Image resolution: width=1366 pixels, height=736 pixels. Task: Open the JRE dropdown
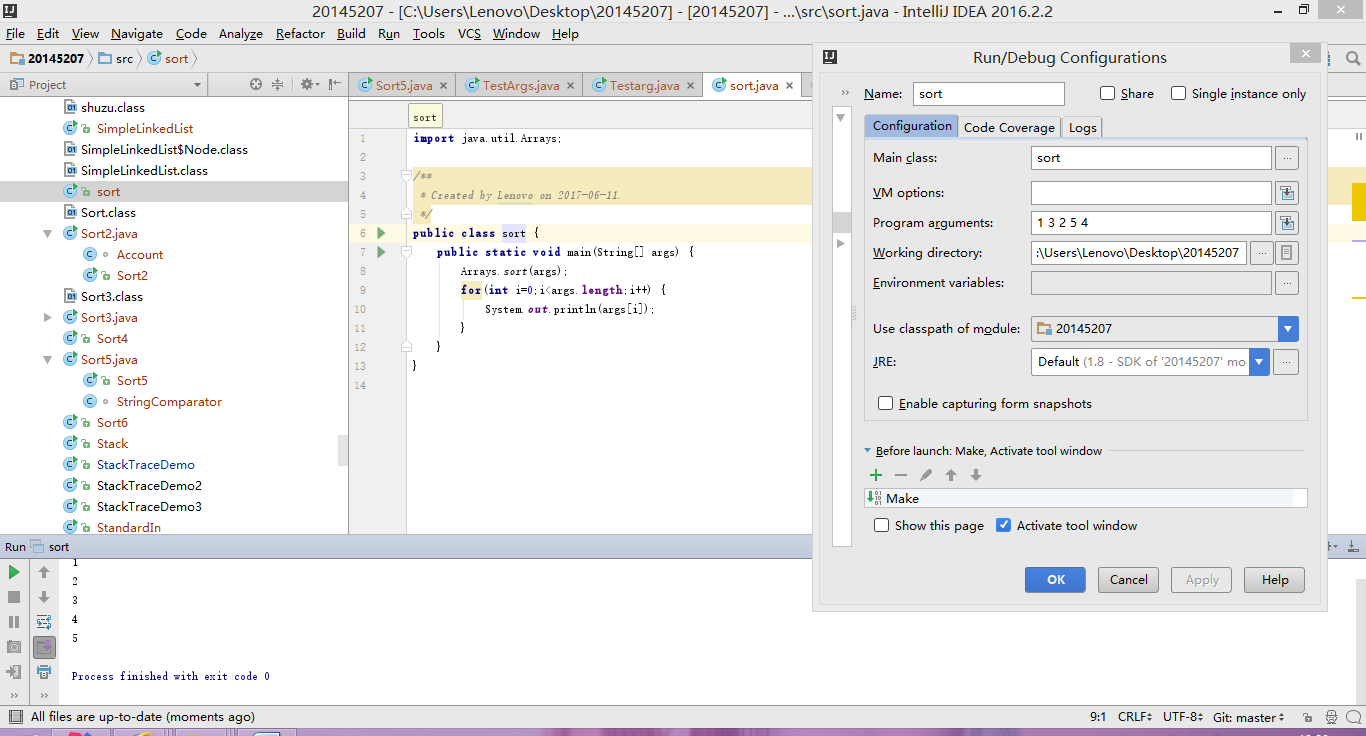coord(1259,362)
